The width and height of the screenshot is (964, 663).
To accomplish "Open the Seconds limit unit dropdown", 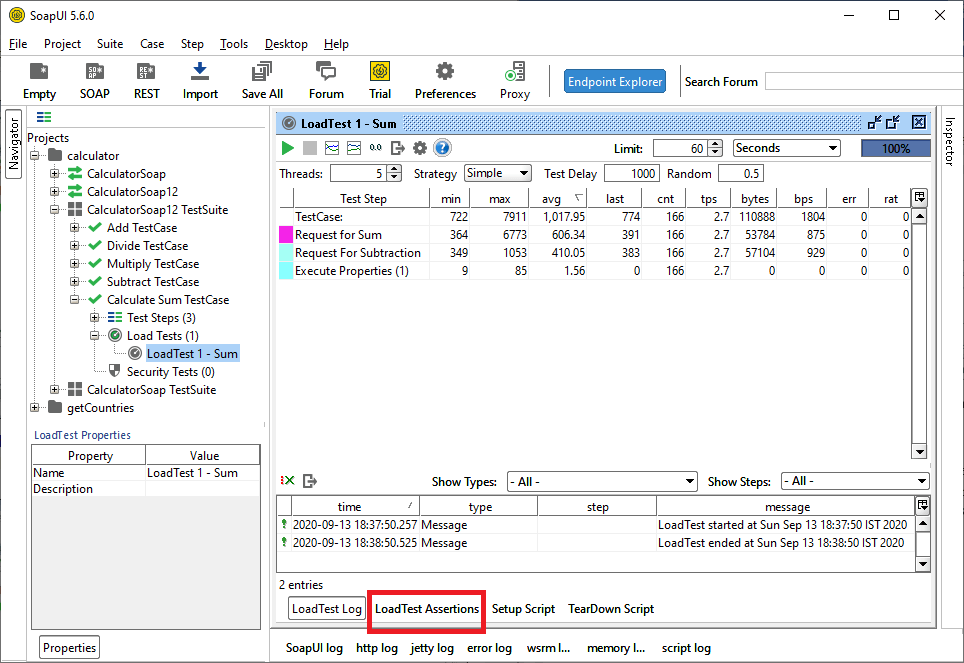I will click(x=786, y=147).
